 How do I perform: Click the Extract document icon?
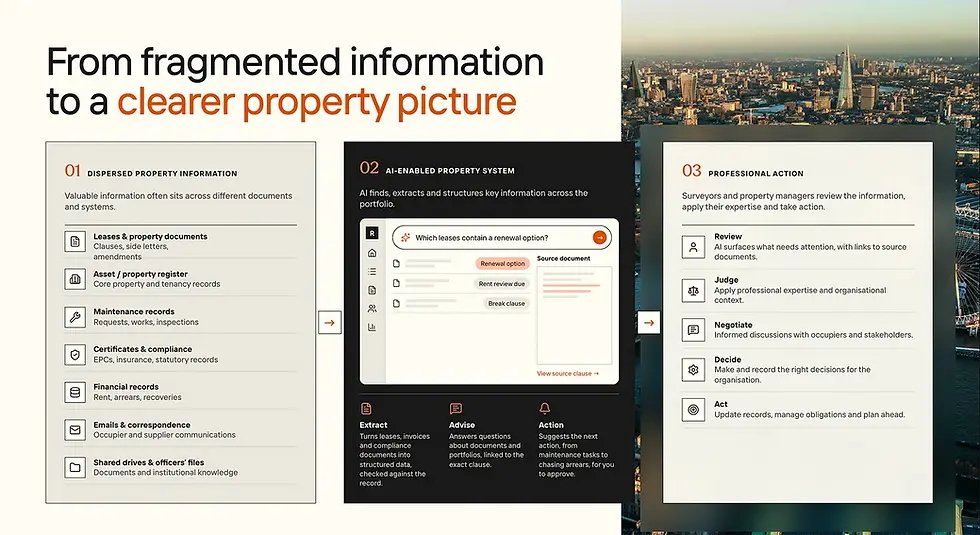point(366,409)
